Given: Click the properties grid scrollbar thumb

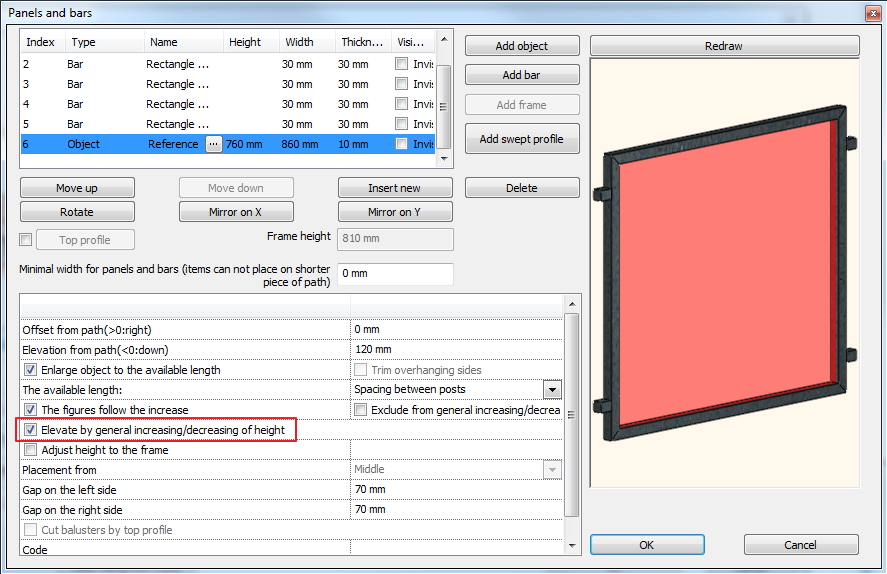Looking at the screenshot, I should pos(572,415).
